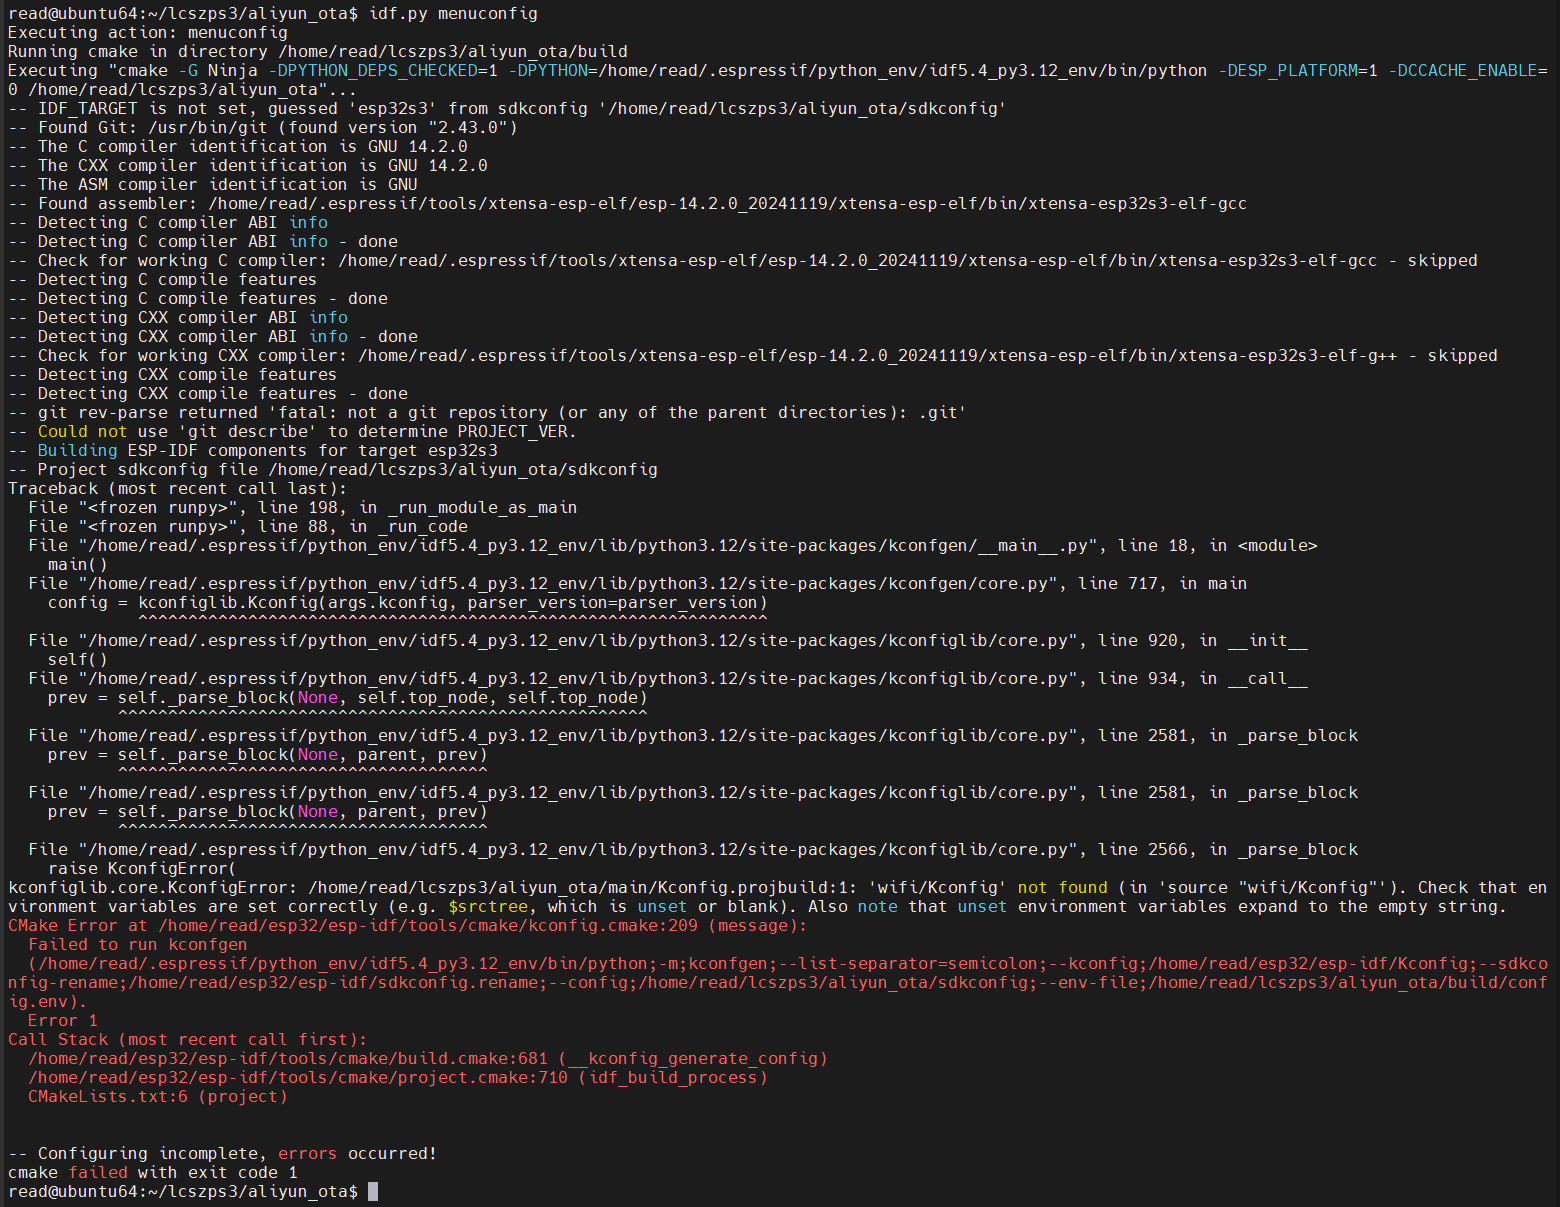Screen dimensions: 1560x1207
Task: Click the '-DCCACHE_ENABLE=' flag text
Action: (1468, 71)
